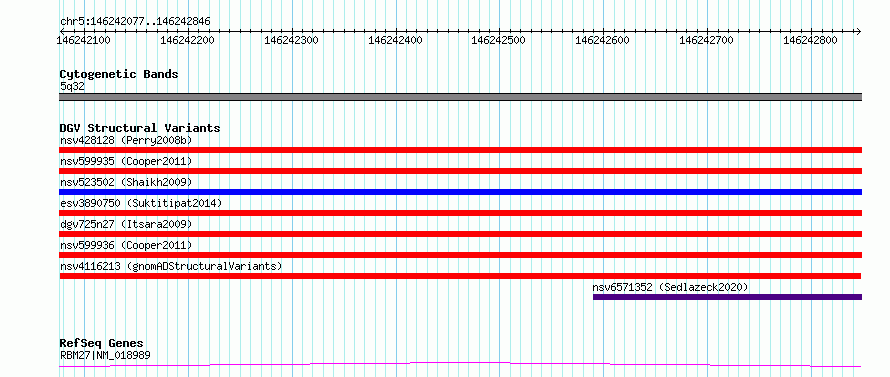
Task: Click ruler position 146242100
Action: 84,40
